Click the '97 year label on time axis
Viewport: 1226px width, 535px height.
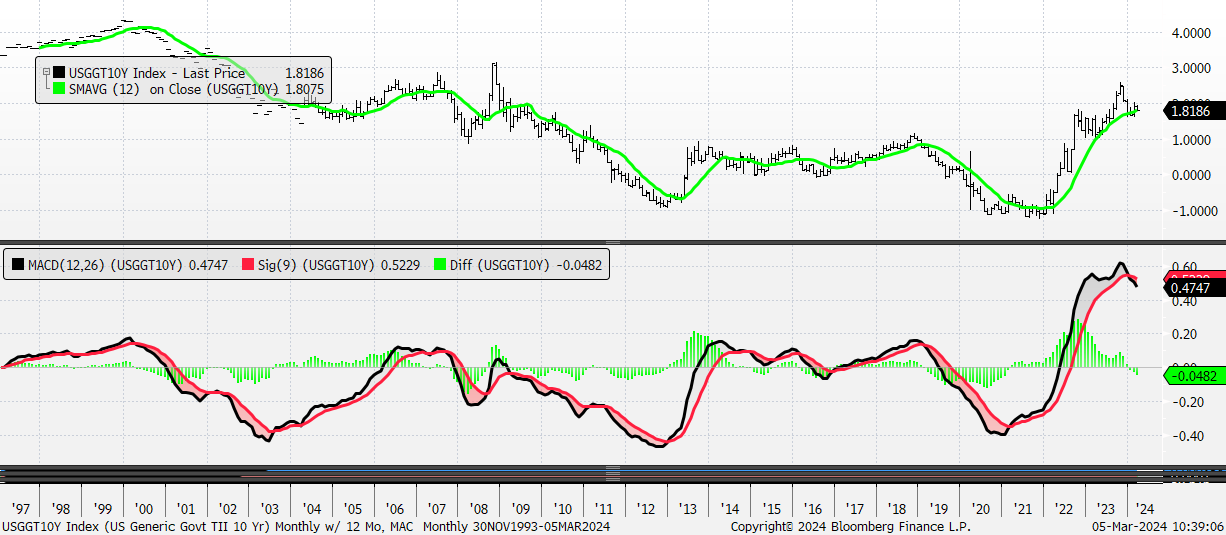(19, 507)
